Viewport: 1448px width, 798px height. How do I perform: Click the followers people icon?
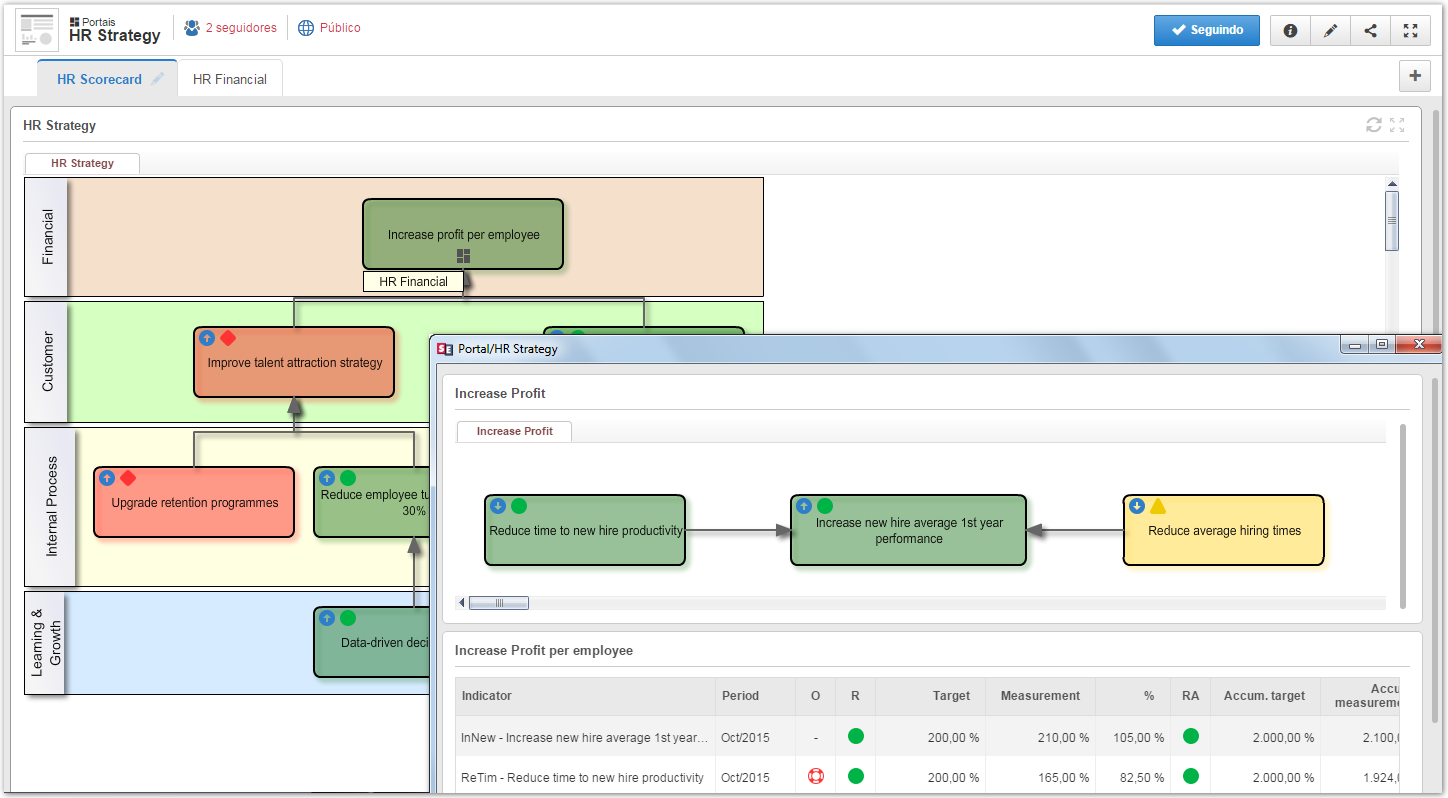[x=192, y=28]
